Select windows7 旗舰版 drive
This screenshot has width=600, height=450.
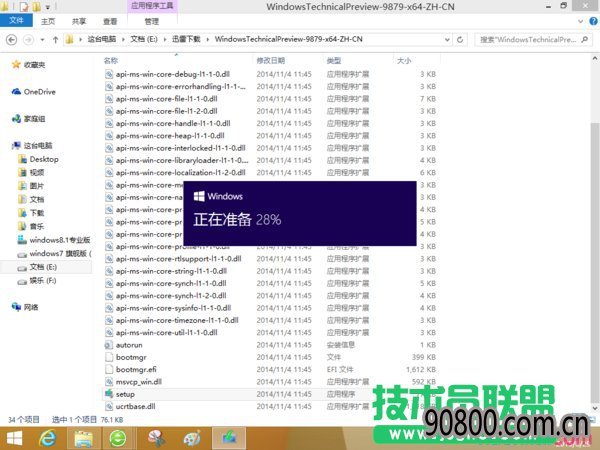[x=55, y=253]
